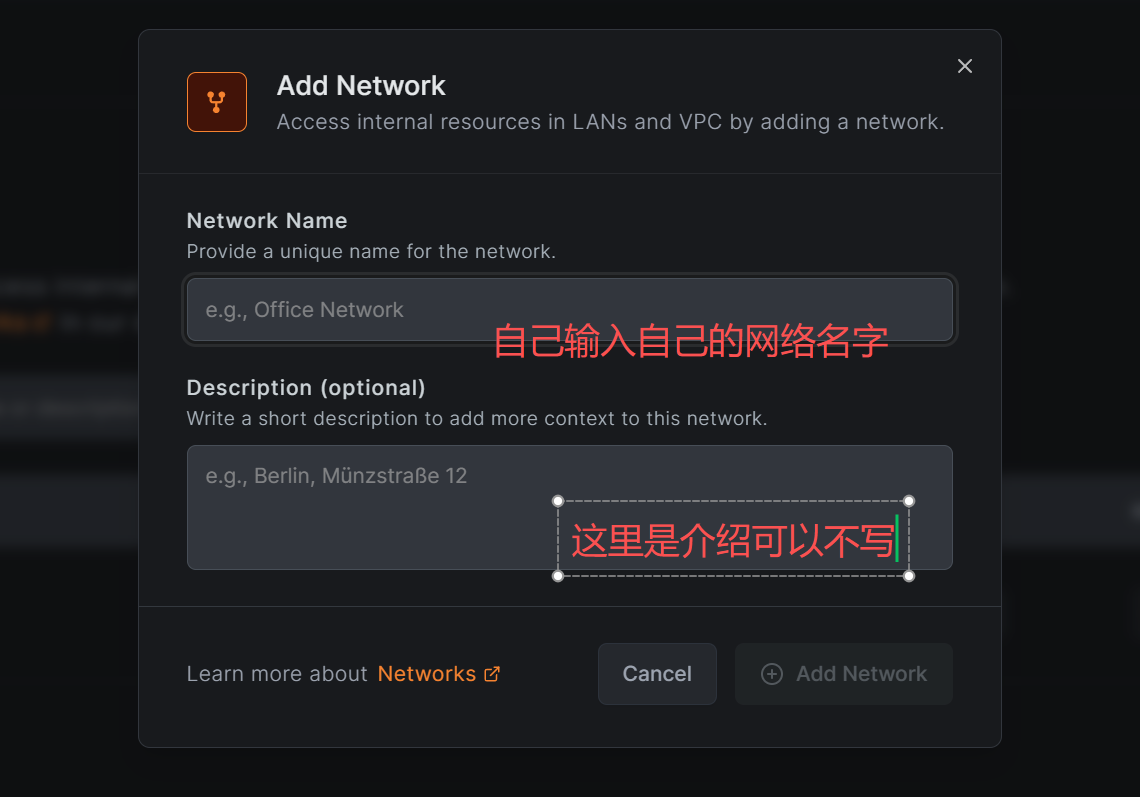Grab the top-left handle of the annotation box
1140x797 pixels.
(x=558, y=501)
